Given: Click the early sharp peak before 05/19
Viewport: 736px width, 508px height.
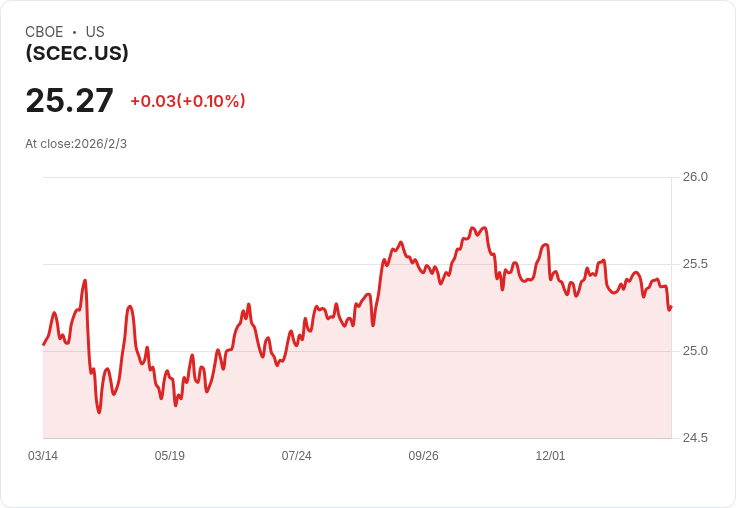Looking at the screenshot, I should click(x=86, y=281).
